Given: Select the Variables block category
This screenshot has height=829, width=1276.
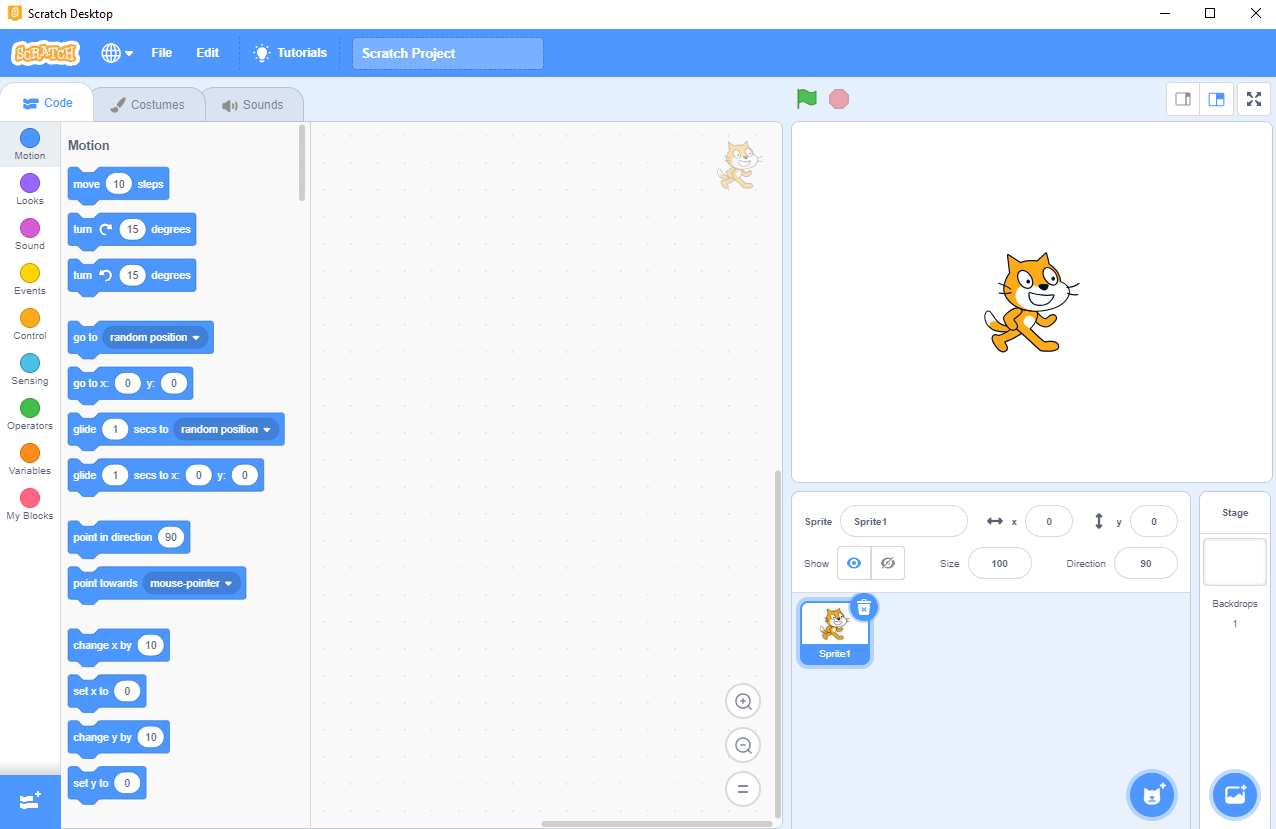Looking at the screenshot, I should coord(30,459).
